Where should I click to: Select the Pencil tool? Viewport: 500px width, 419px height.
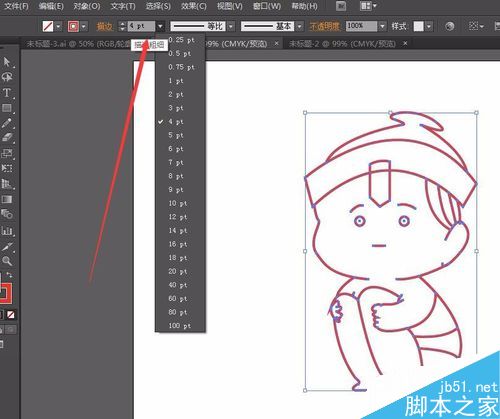(x=7, y=123)
